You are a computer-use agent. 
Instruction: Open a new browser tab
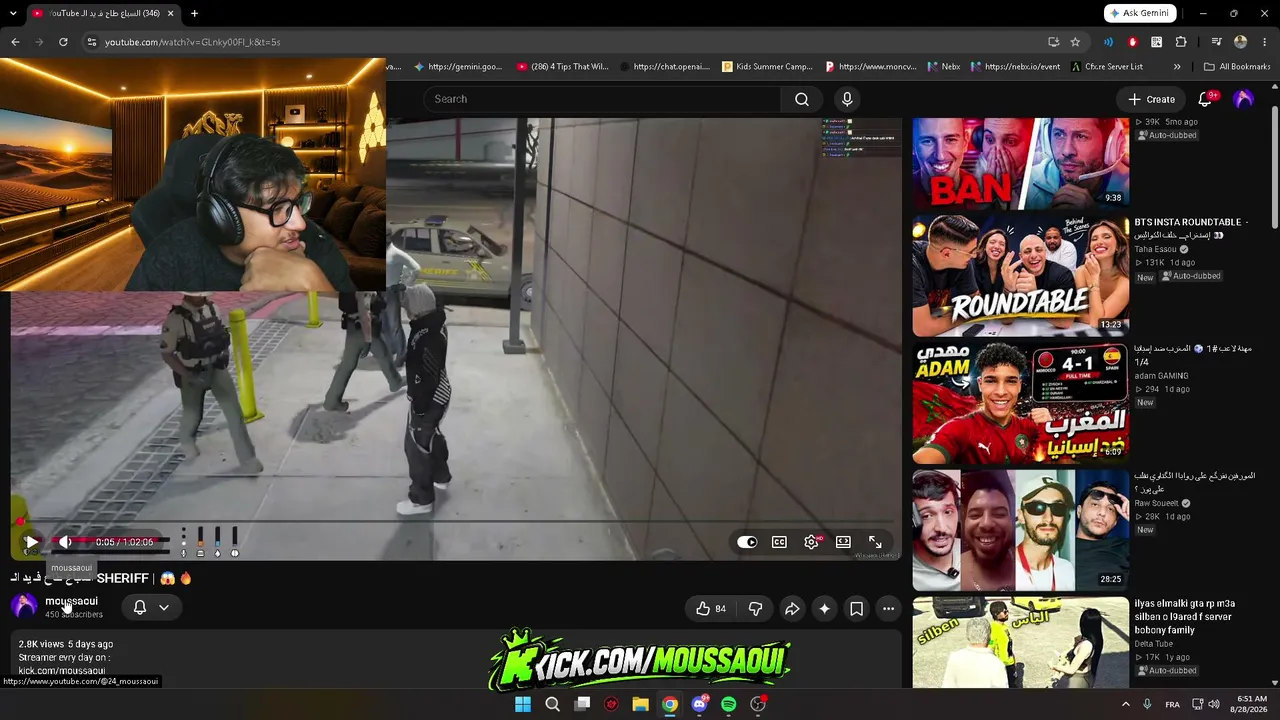point(194,13)
